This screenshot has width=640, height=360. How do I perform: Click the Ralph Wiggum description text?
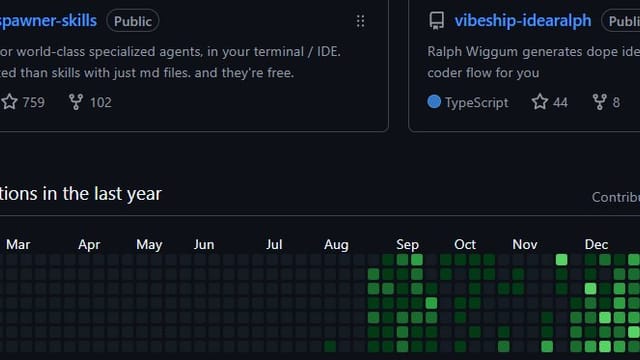click(533, 62)
